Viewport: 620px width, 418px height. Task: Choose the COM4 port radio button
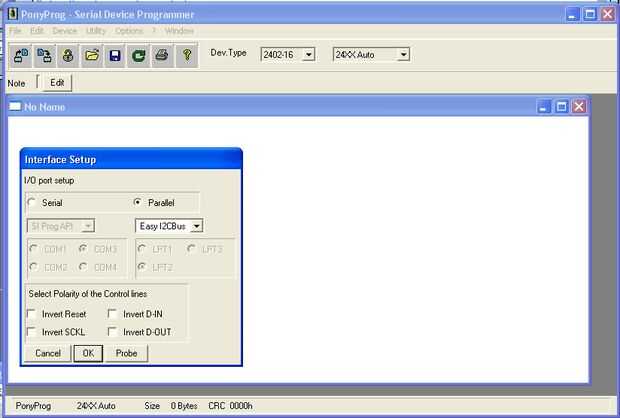pyautogui.click(x=83, y=267)
